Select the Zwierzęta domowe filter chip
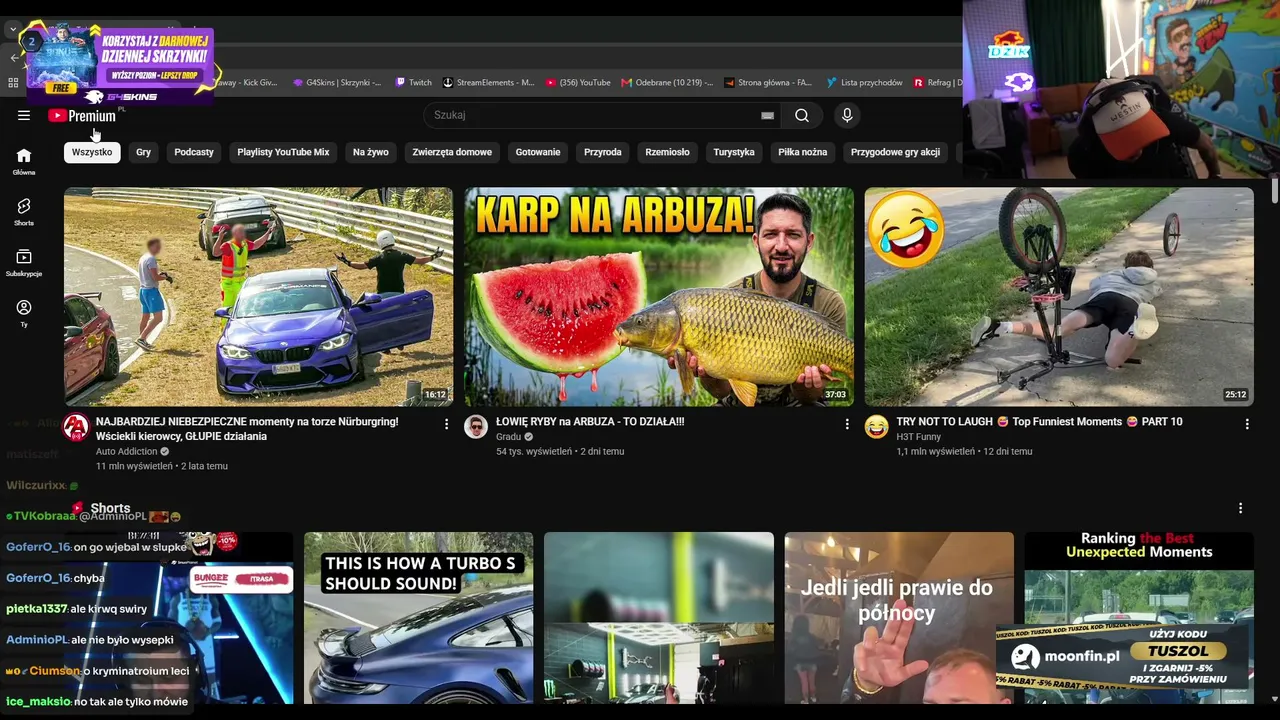The height and width of the screenshot is (720, 1280). coord(452,152)
